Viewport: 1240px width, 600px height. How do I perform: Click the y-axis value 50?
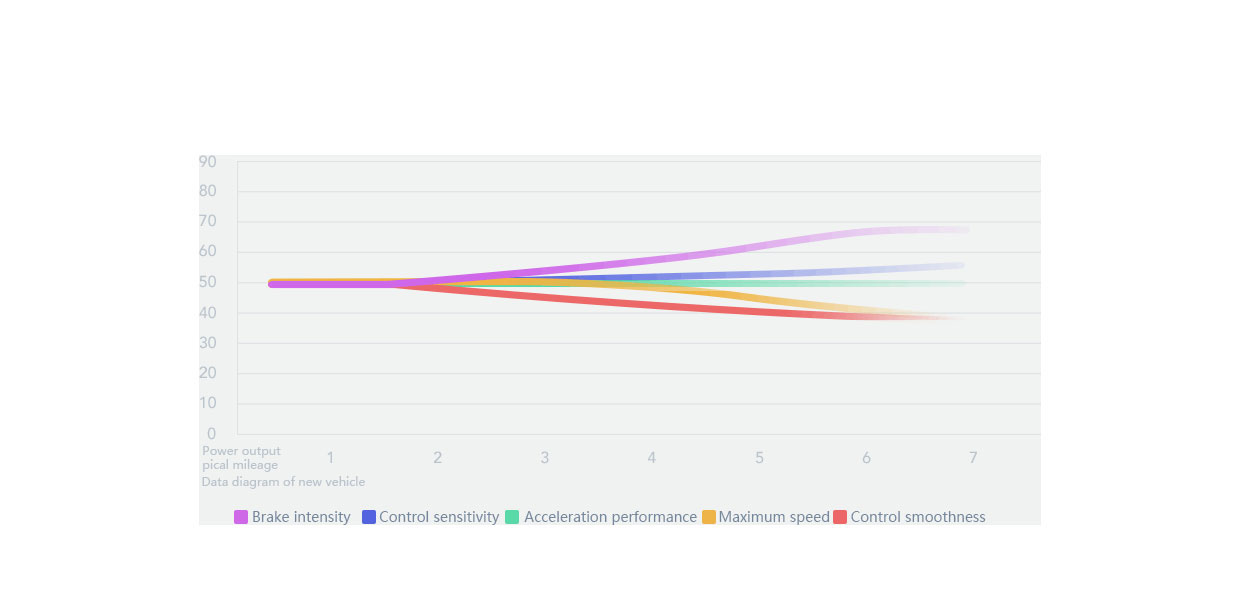point(207,283)
